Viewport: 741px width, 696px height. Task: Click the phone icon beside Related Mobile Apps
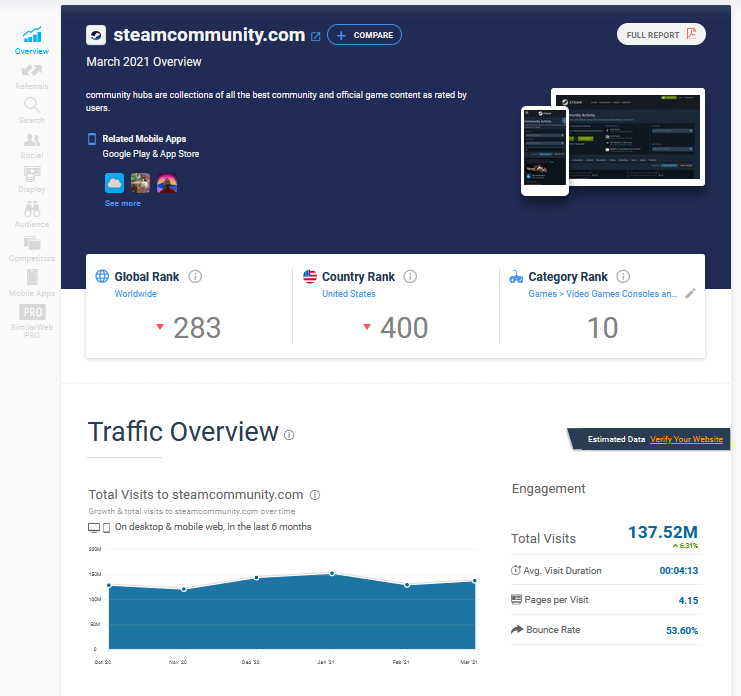tap(92, 139)
